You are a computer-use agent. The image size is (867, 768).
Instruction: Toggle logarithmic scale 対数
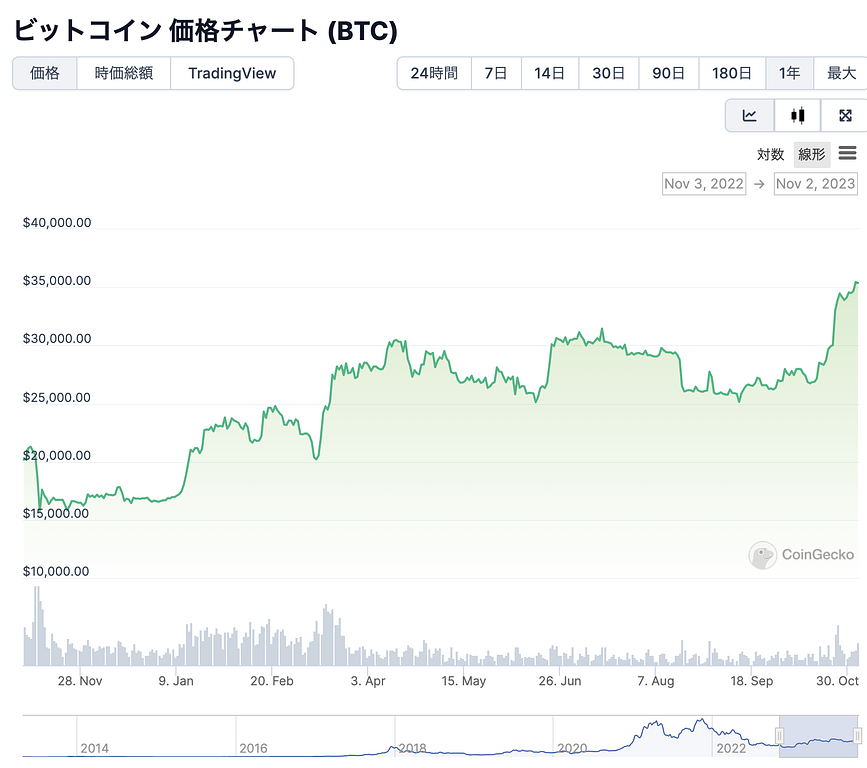tap(770, 155)
